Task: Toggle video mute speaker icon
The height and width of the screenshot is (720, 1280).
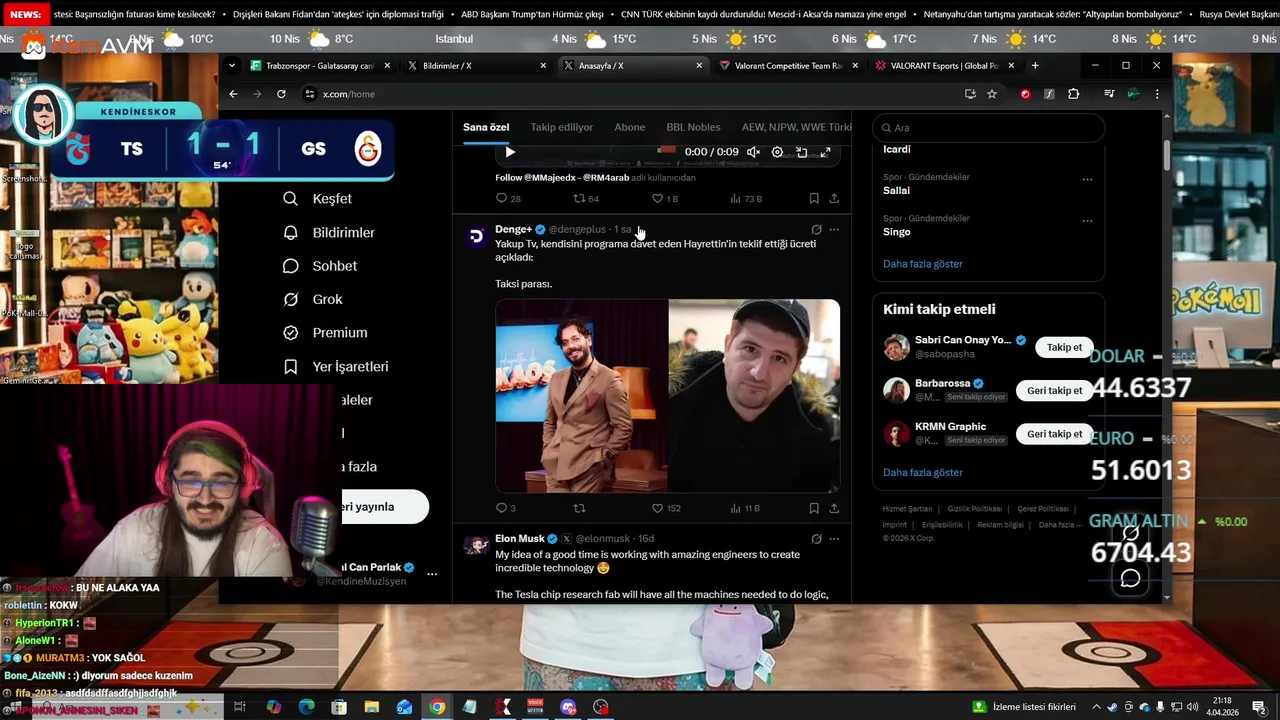Action: click(753, 152)
